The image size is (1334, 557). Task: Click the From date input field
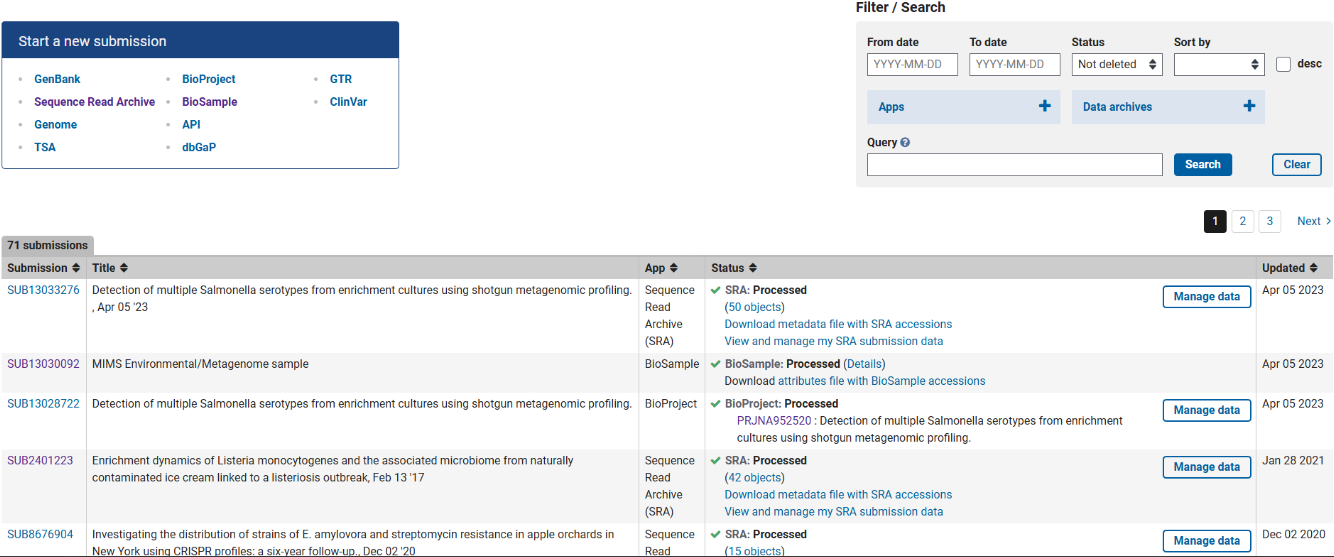point(912,64)
